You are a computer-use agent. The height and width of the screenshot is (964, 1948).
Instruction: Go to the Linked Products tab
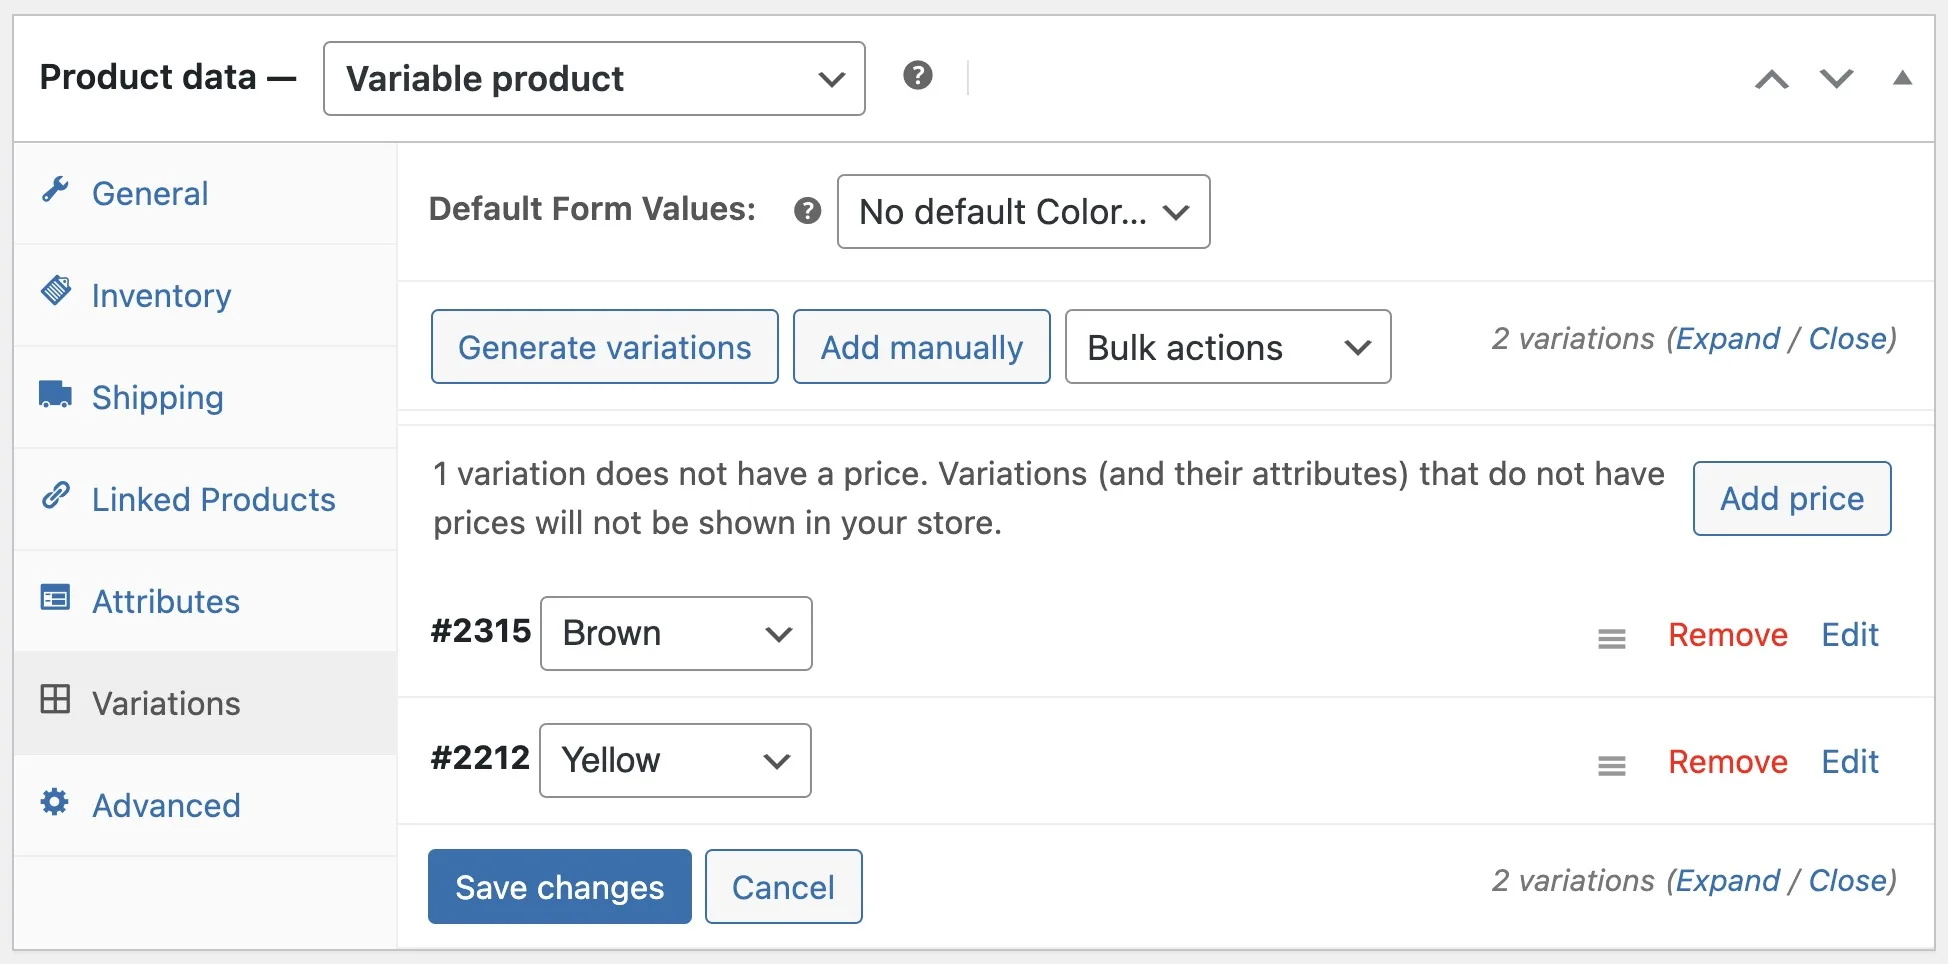coord(205,499)
